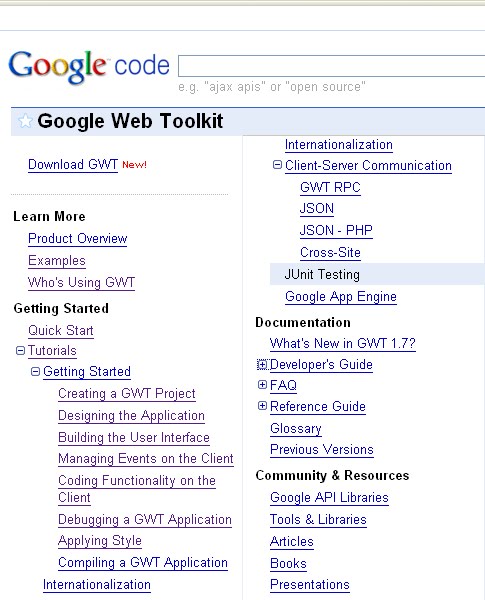This screenshot has height=600, width=485.
Task: Open Internationalization link above Client-Server Communication
Action: pos(339,145)
